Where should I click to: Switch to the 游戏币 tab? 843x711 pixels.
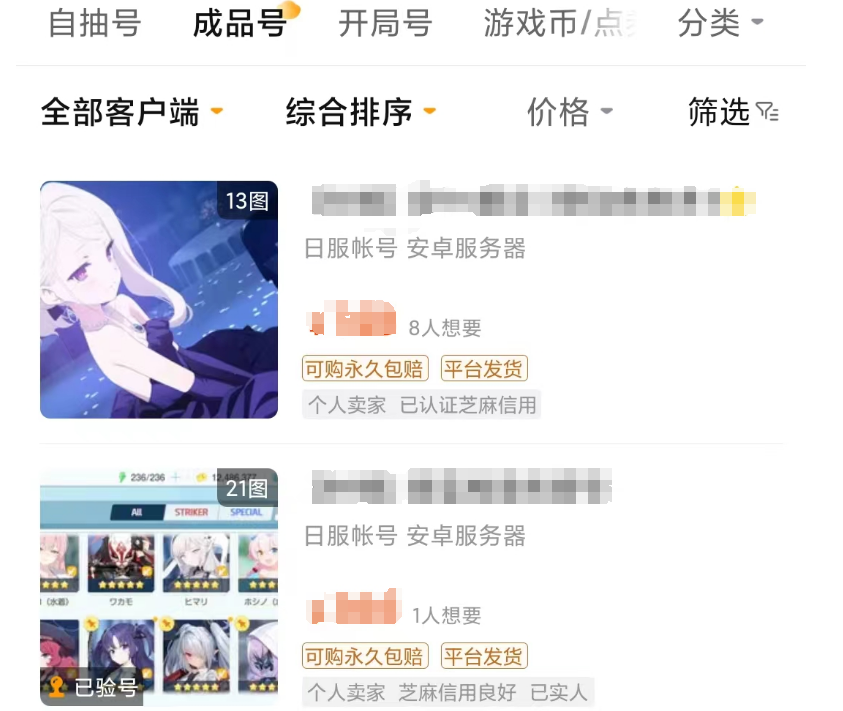(560, 23)
